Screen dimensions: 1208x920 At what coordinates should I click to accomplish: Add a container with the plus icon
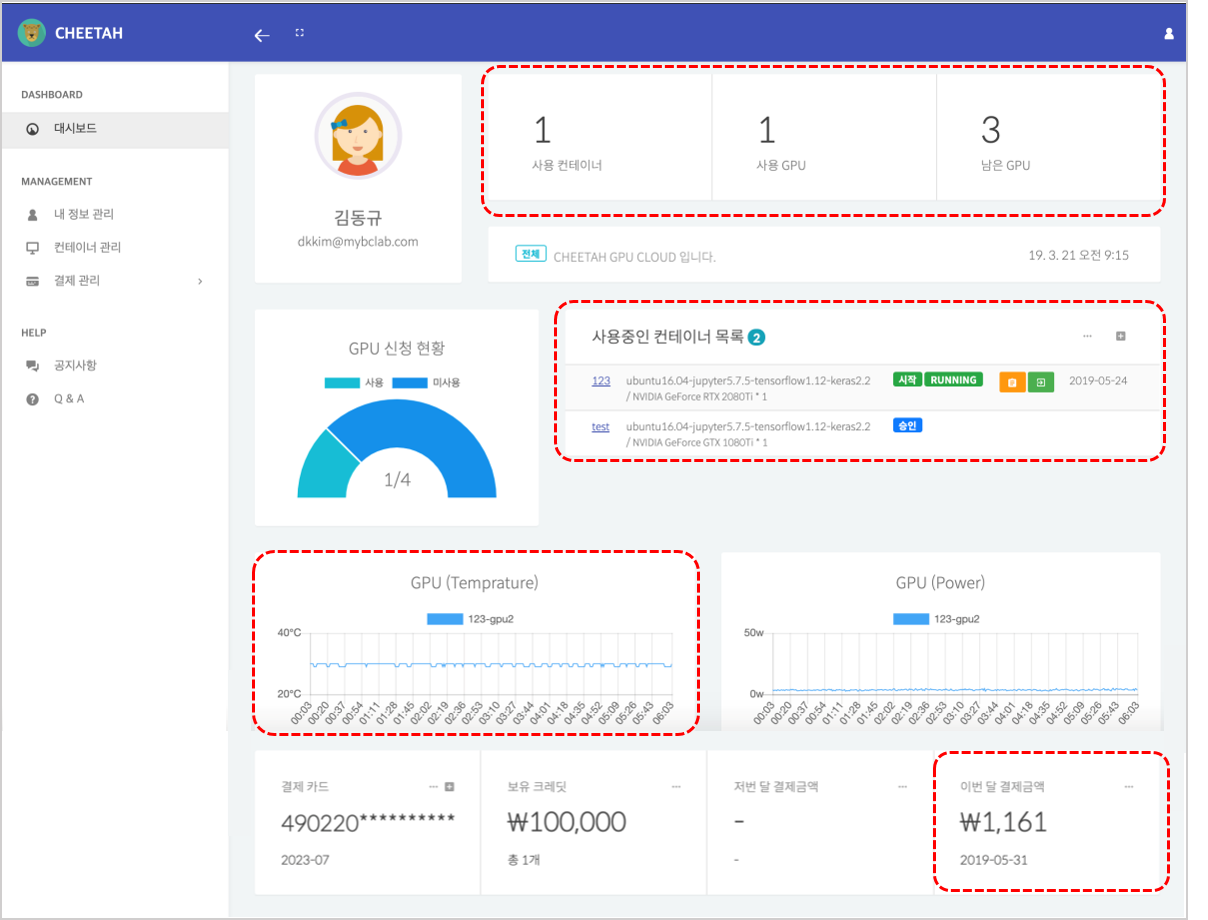pos(1120,336)
